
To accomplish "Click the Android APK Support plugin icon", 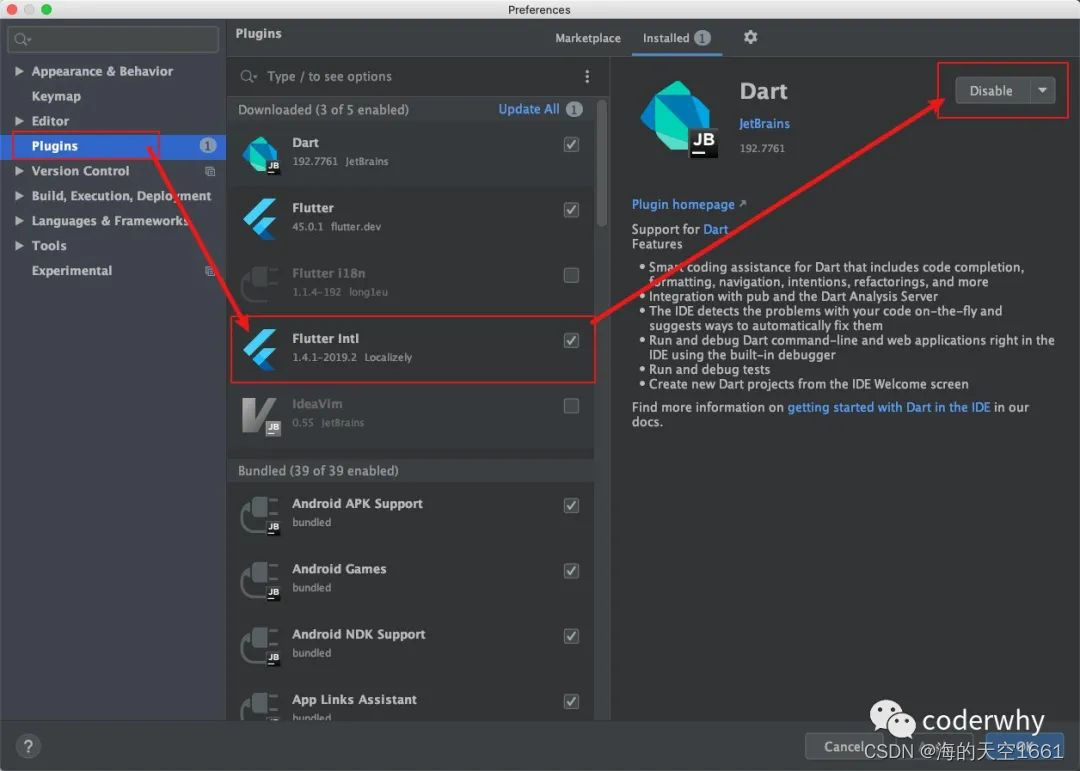I will tap(260, 515).
